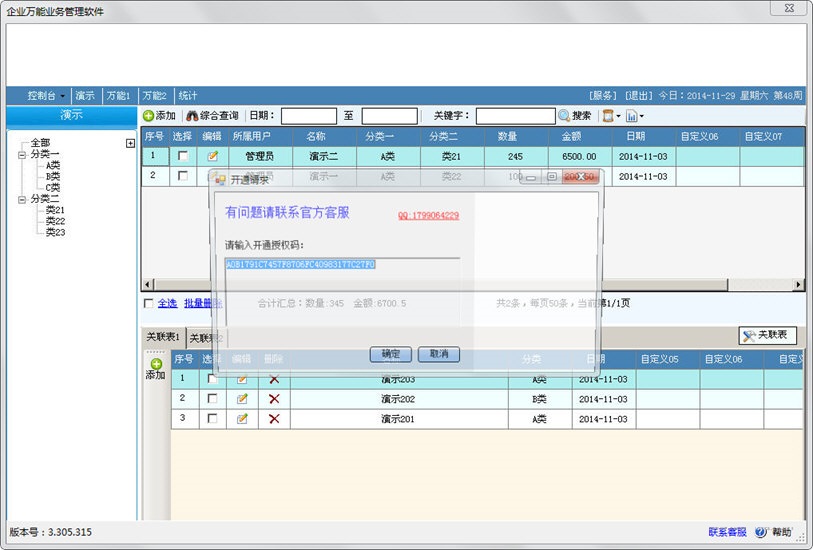813x550 pixels.
Task: Collapse the 分类二 tree node
Action: pos(22,200)
